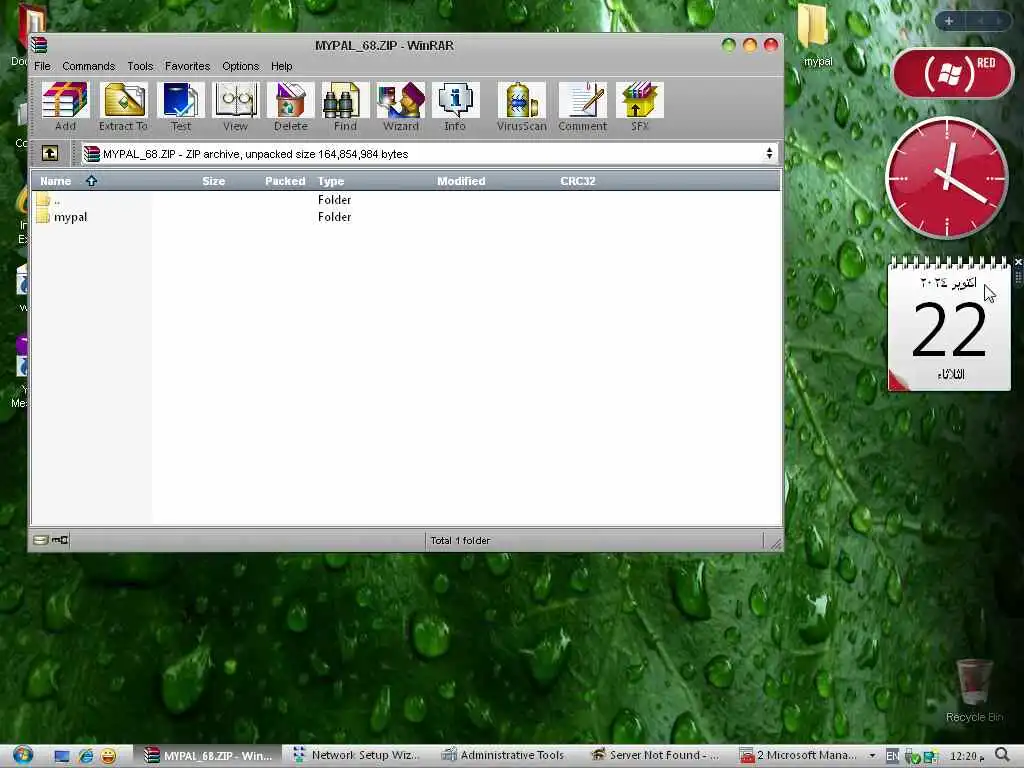
Task: Close the calendar gadget with X
Action: (1017, 262)
